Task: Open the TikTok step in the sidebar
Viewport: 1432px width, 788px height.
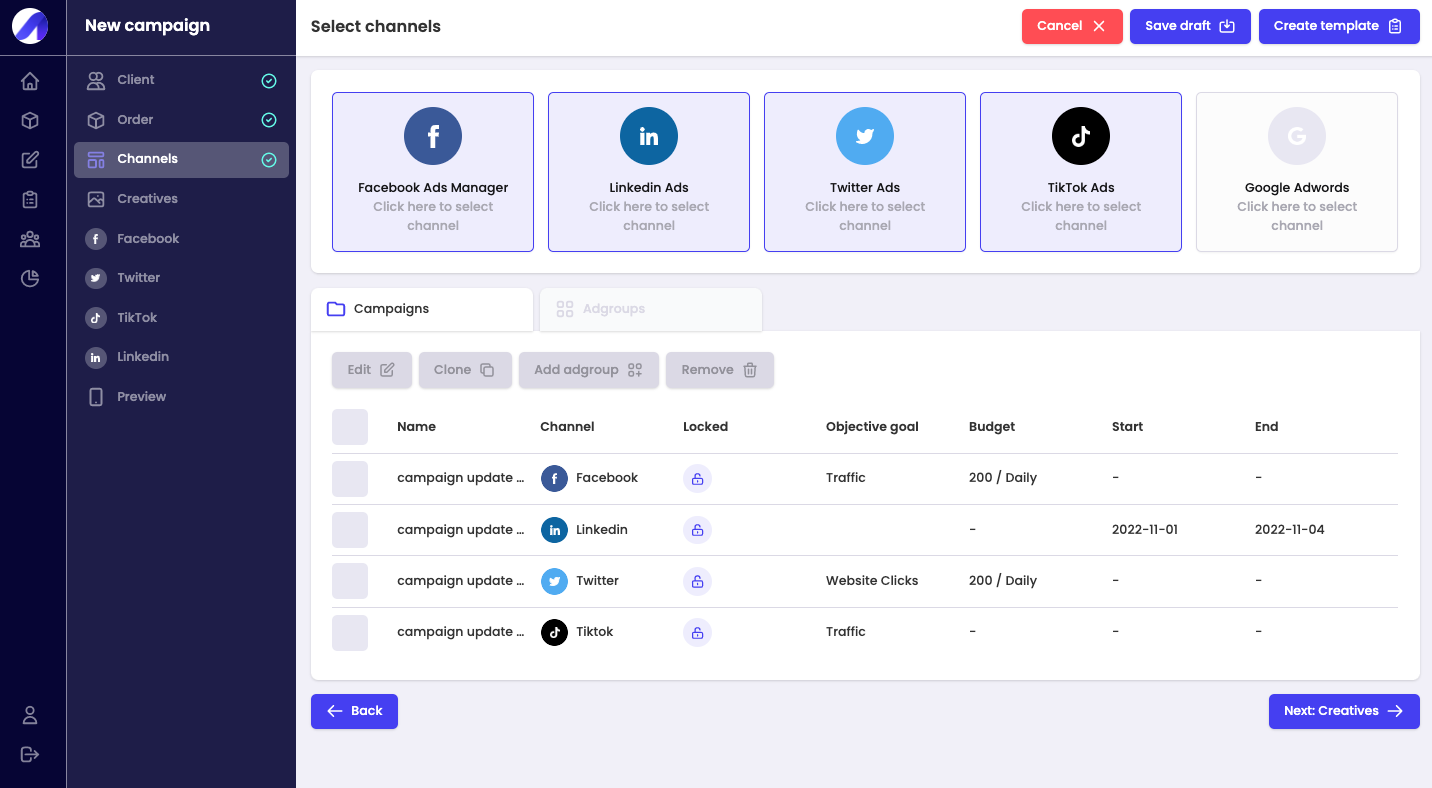Action: click(181, 318)
